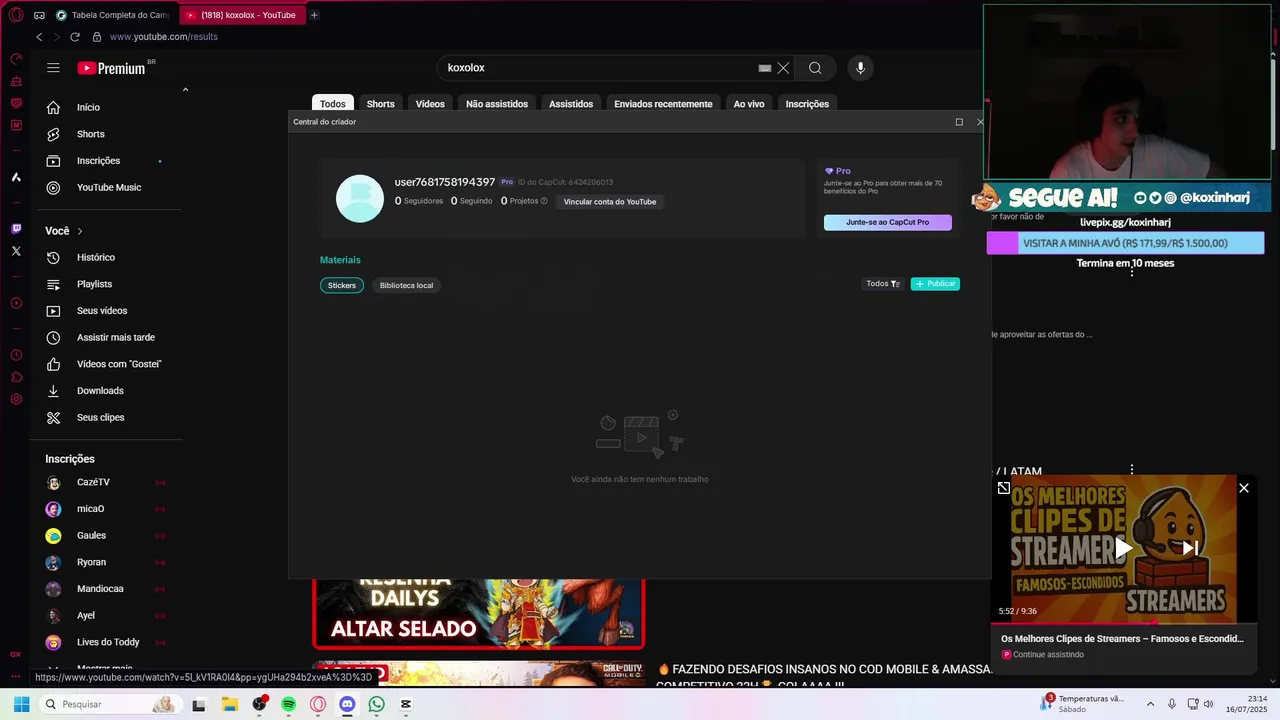
Task: Open Twitch from the Opera GX sidebar
Action: [16, 229]
